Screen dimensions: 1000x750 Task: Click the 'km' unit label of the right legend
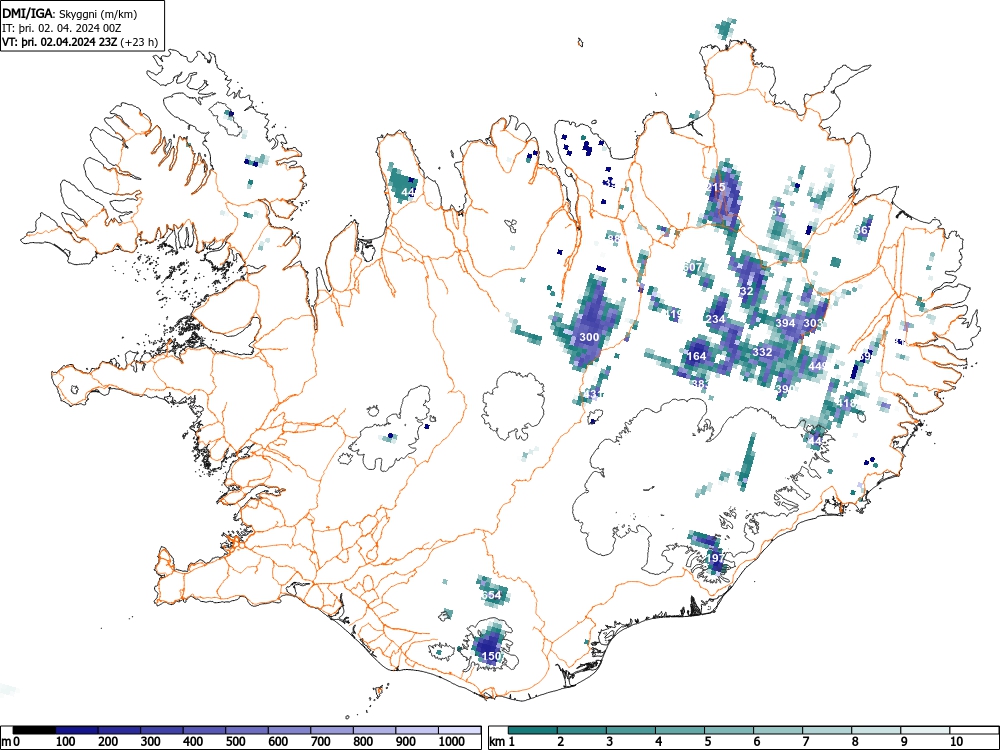[497, 742]
